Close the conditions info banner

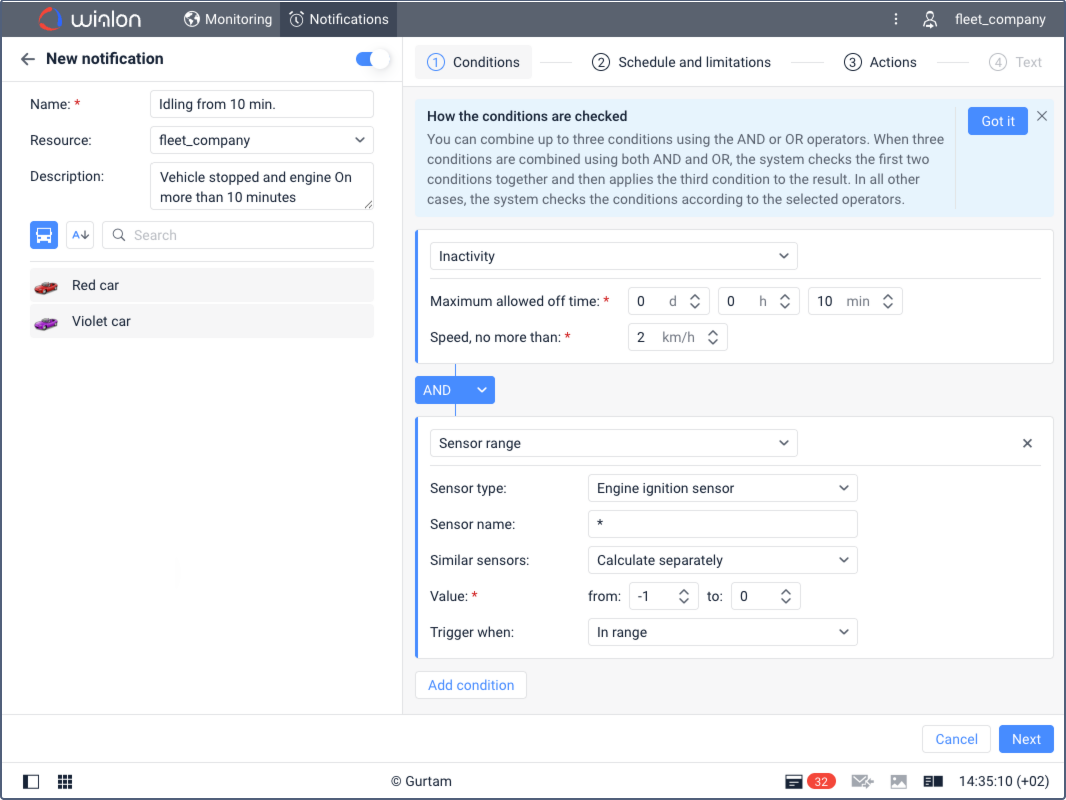coord(1042,116)
